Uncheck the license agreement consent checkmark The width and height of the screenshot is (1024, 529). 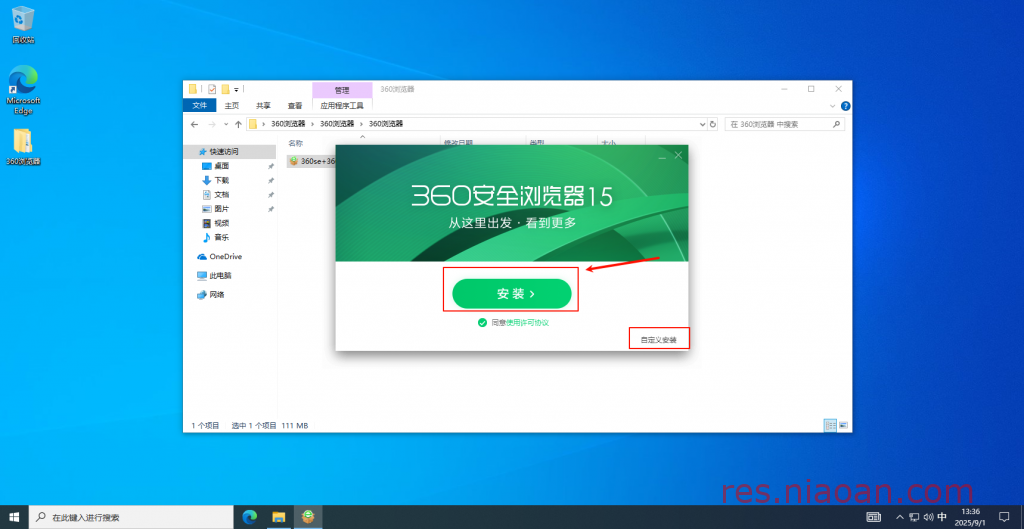482,323
